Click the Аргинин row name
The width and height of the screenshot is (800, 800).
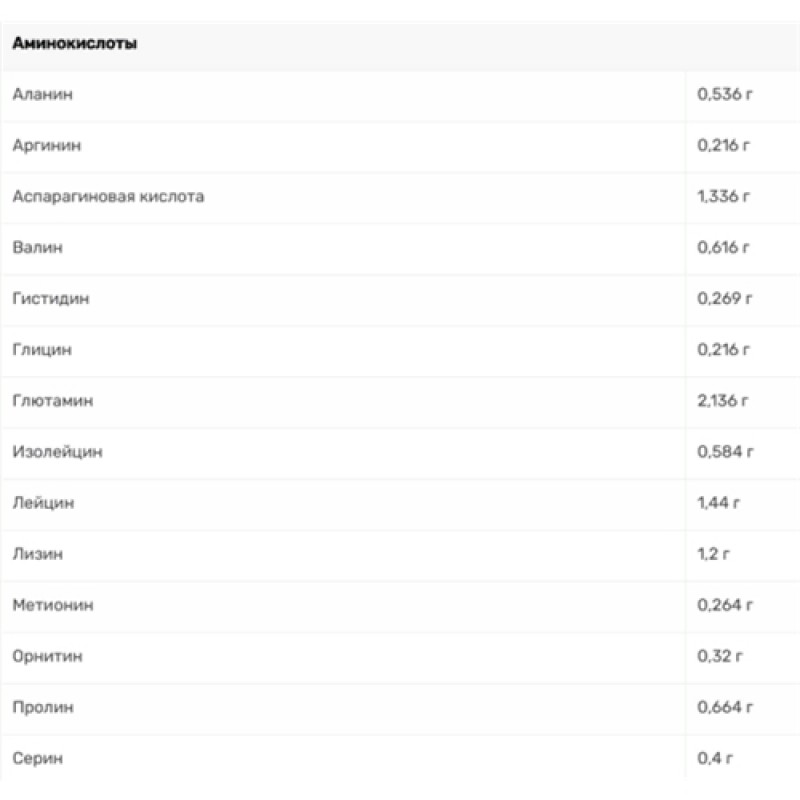click(47, 146)
